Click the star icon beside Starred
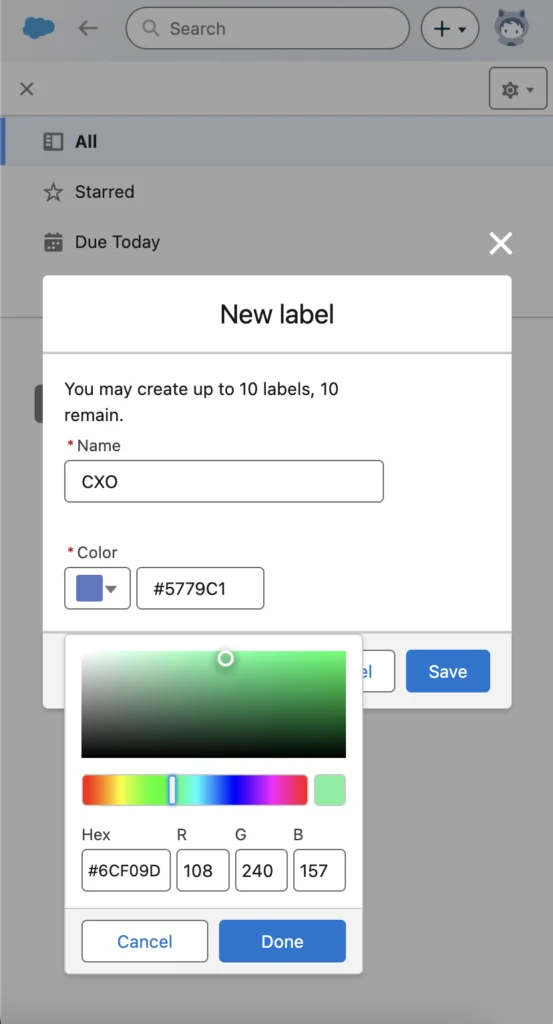This screenshot has height=1024, width=553. click(53, 192)
